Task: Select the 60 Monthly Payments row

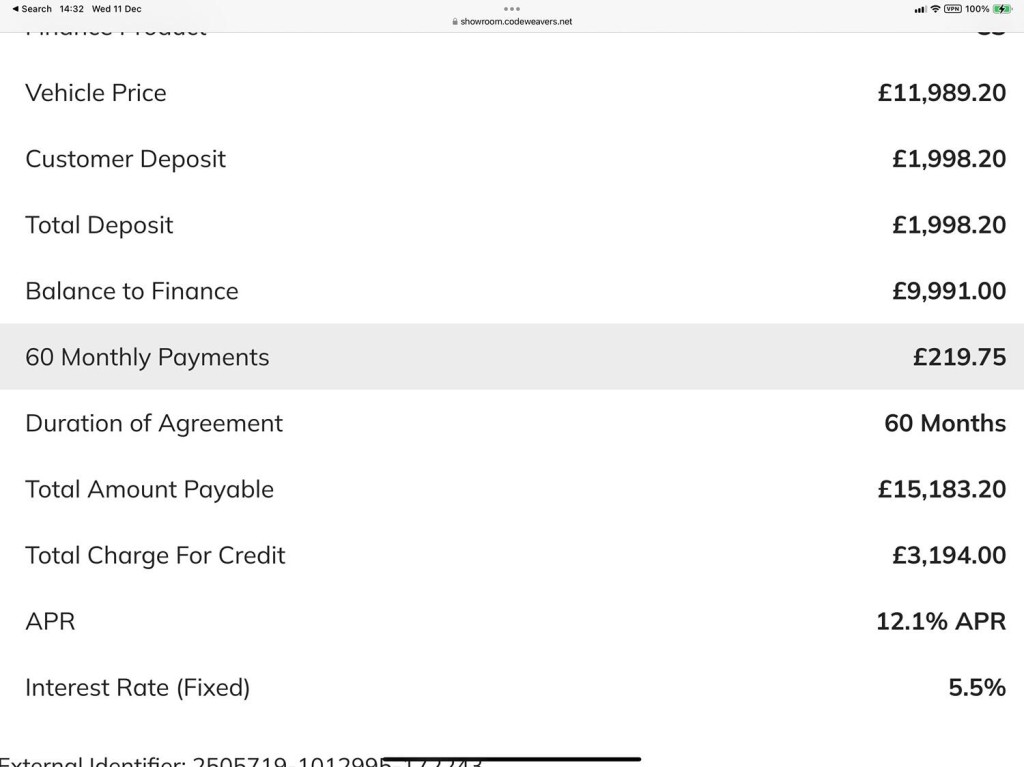Action: click(512, 357)
